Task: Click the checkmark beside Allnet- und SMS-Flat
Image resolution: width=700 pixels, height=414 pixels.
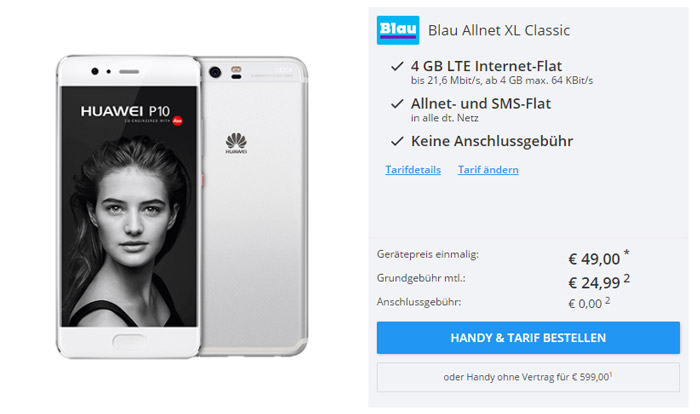Action: click(x=397, y=104)
